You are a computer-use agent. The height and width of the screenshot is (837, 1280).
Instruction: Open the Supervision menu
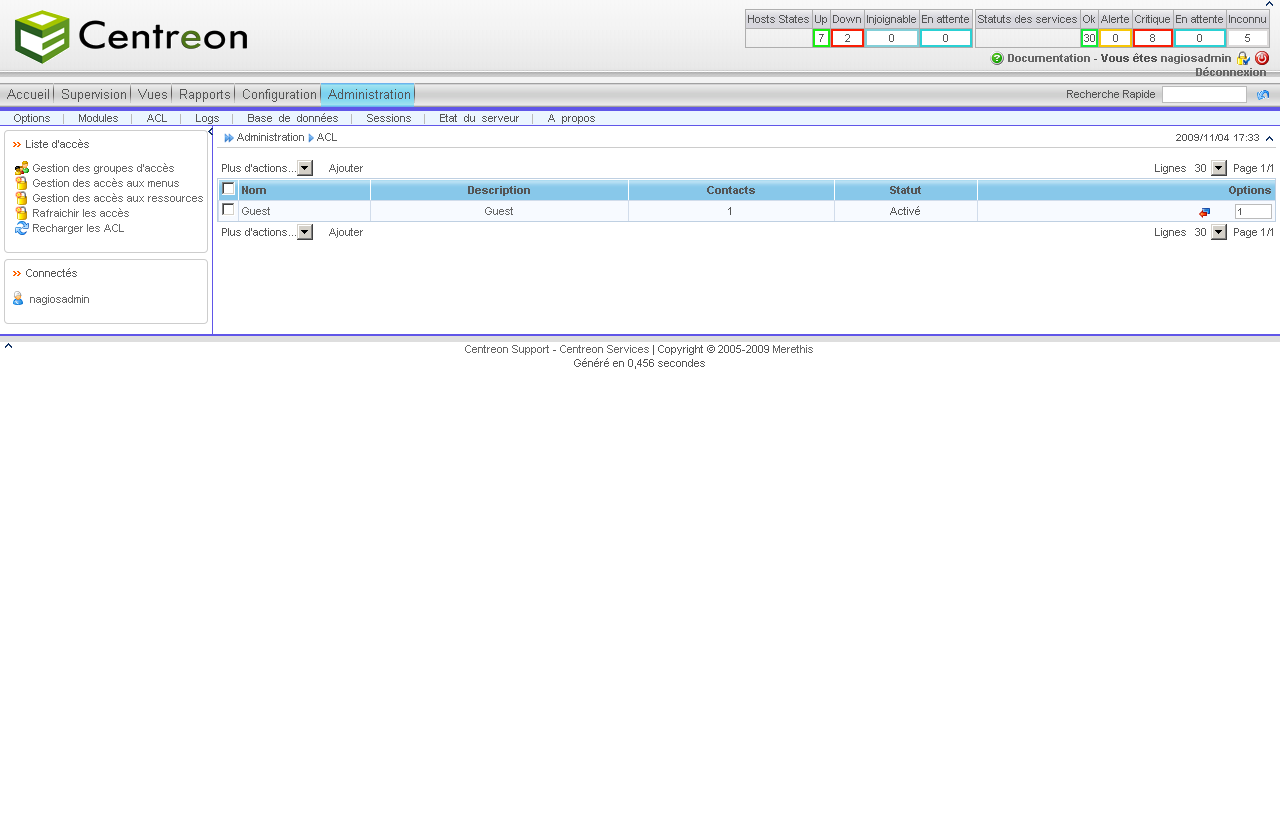pyautogui.click(x=94, y=94)
